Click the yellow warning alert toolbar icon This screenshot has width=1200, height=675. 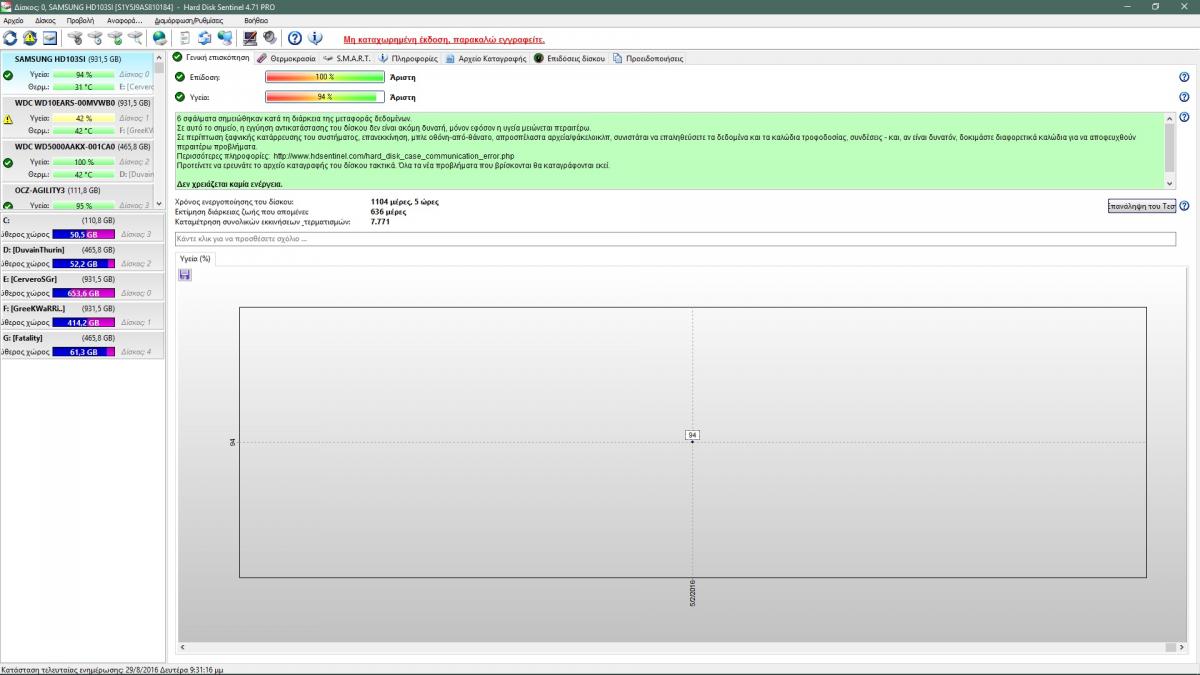[x=30, y=38]
